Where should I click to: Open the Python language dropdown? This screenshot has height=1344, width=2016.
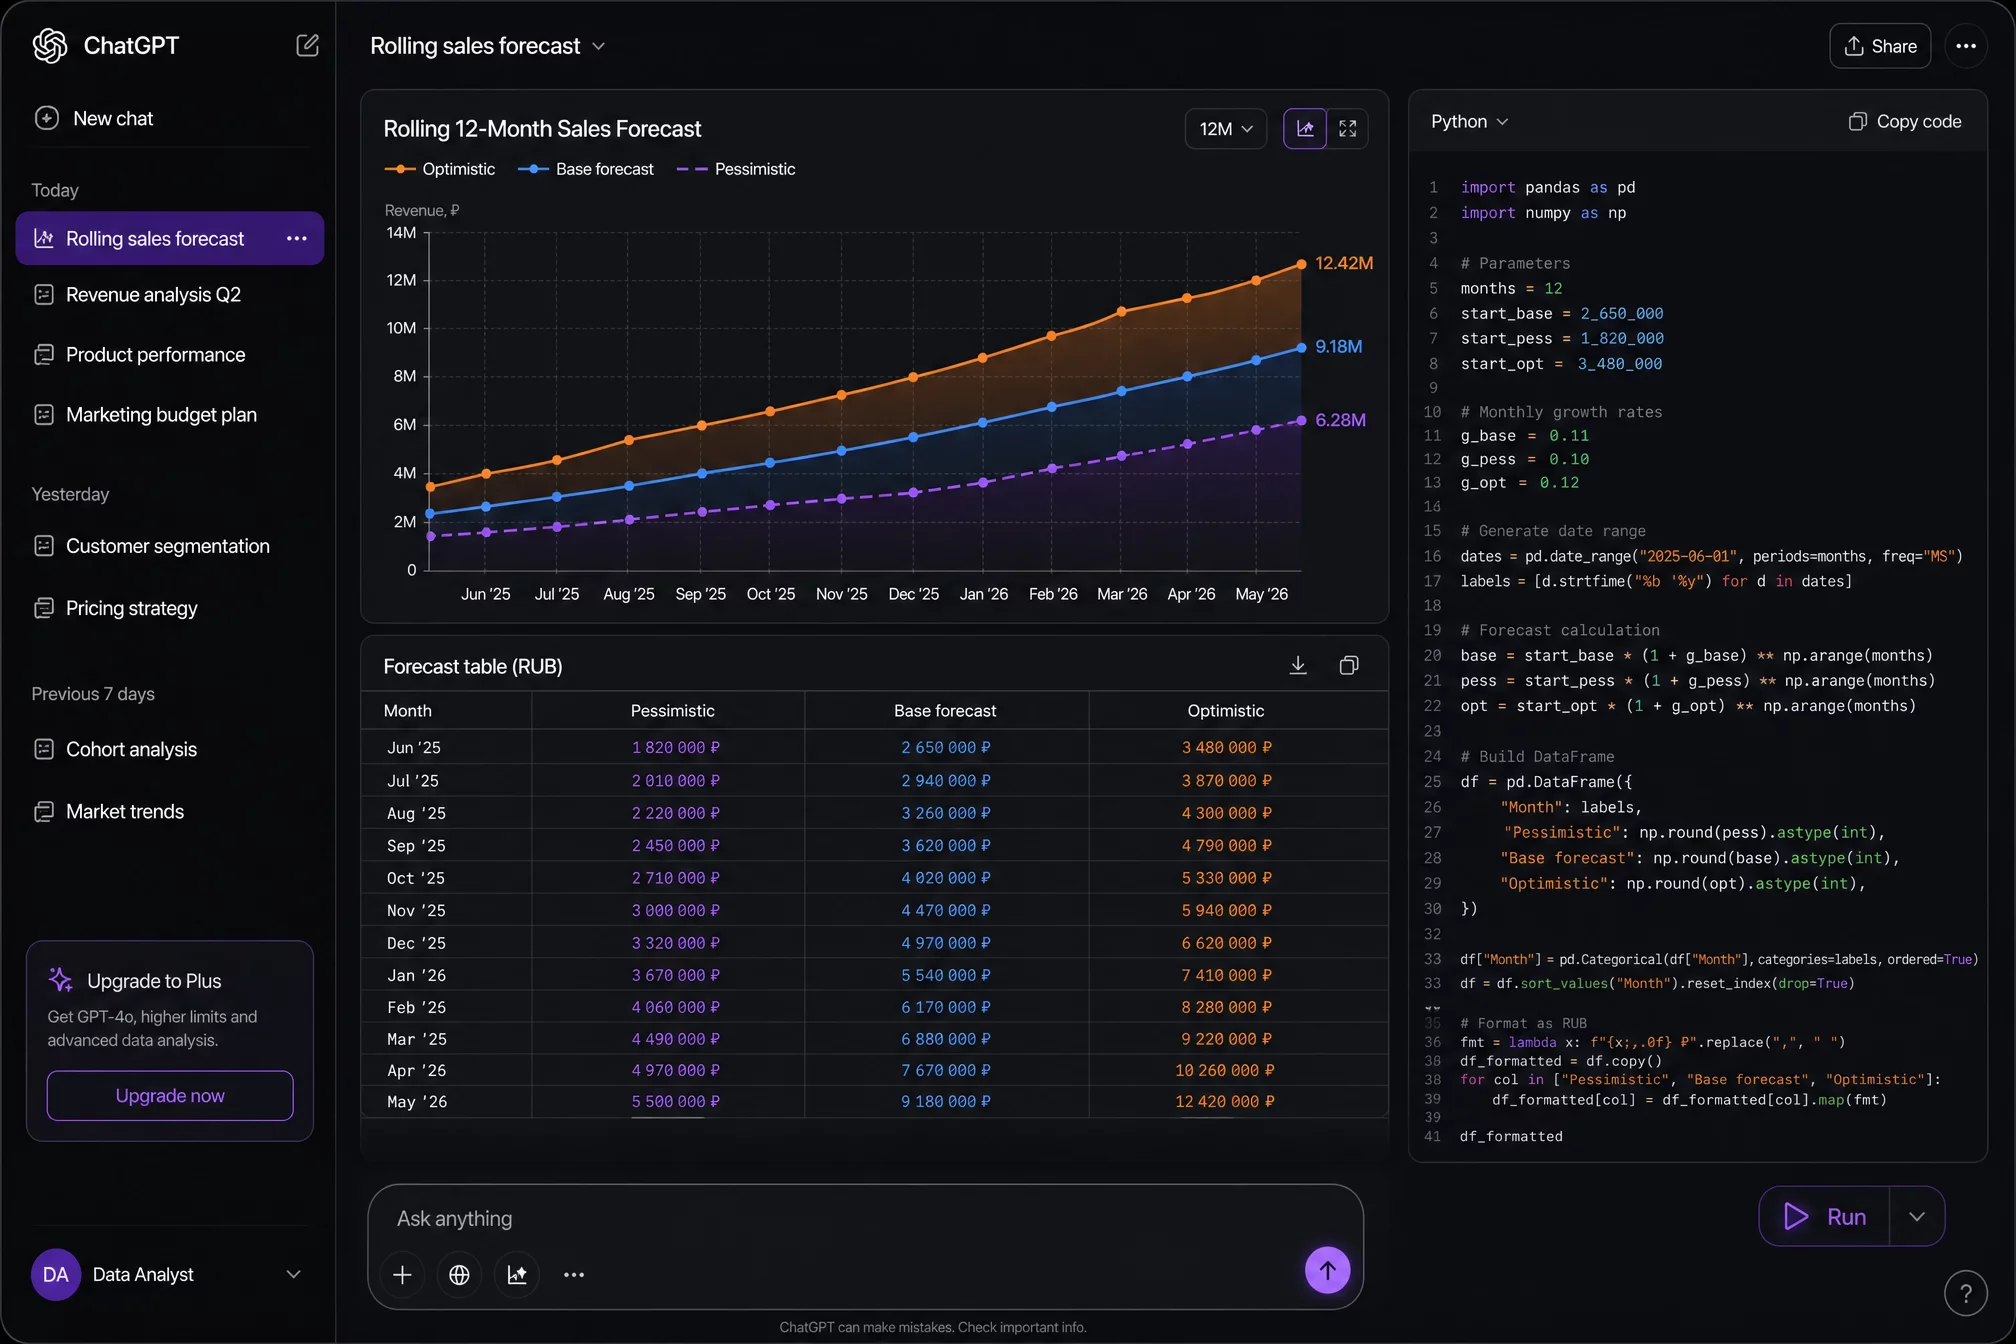click(x=1470, y=121)
